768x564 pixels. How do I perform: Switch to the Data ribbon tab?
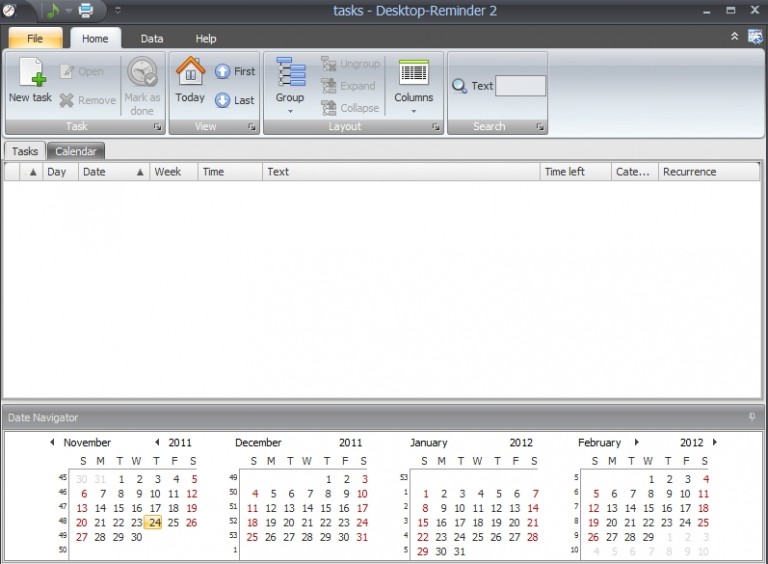coord(152,38)
